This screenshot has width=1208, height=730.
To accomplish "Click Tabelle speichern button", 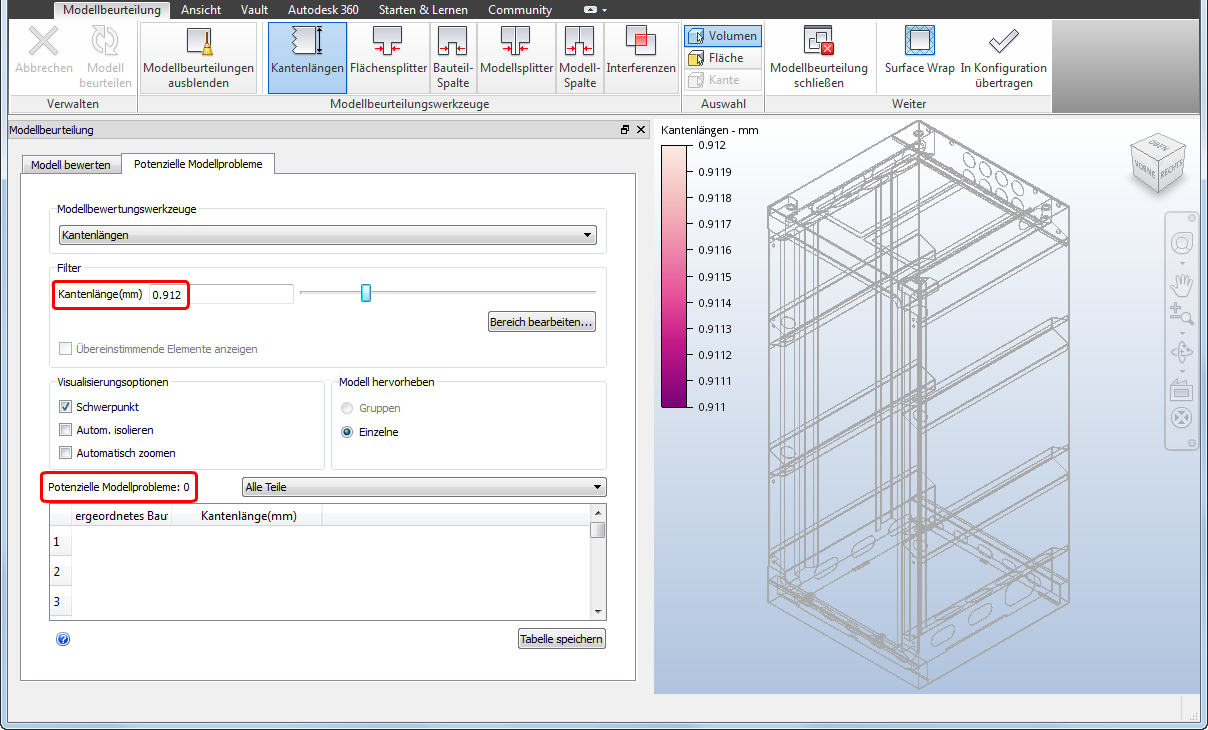I will (x=562, y=639).
